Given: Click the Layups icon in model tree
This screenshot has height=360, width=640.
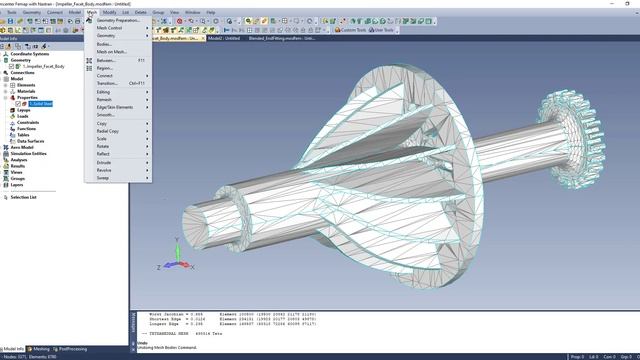Looking at the screenshot, I should [12, 110].
